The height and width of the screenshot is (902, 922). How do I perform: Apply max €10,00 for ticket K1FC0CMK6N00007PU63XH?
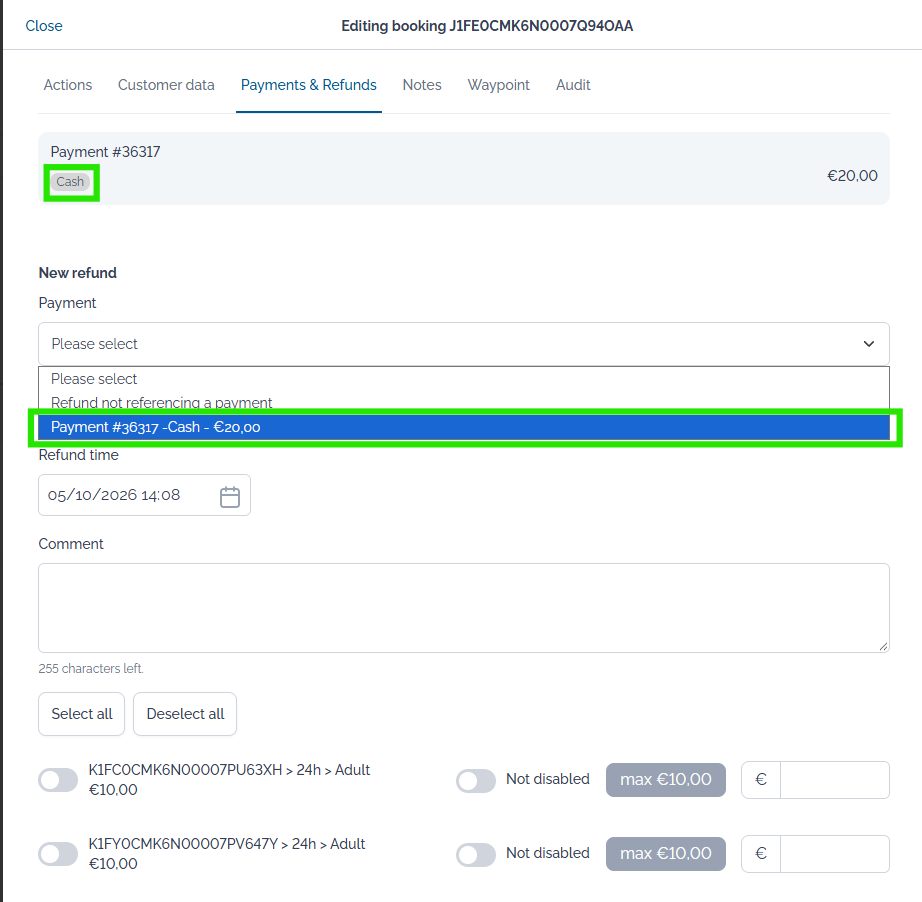click(666, 780)
